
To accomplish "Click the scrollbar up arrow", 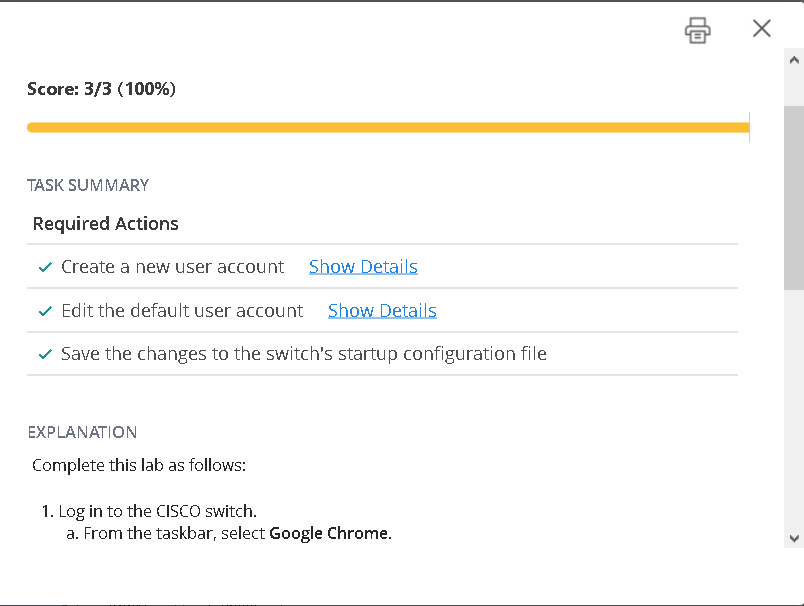I will (x=794, y=60).
